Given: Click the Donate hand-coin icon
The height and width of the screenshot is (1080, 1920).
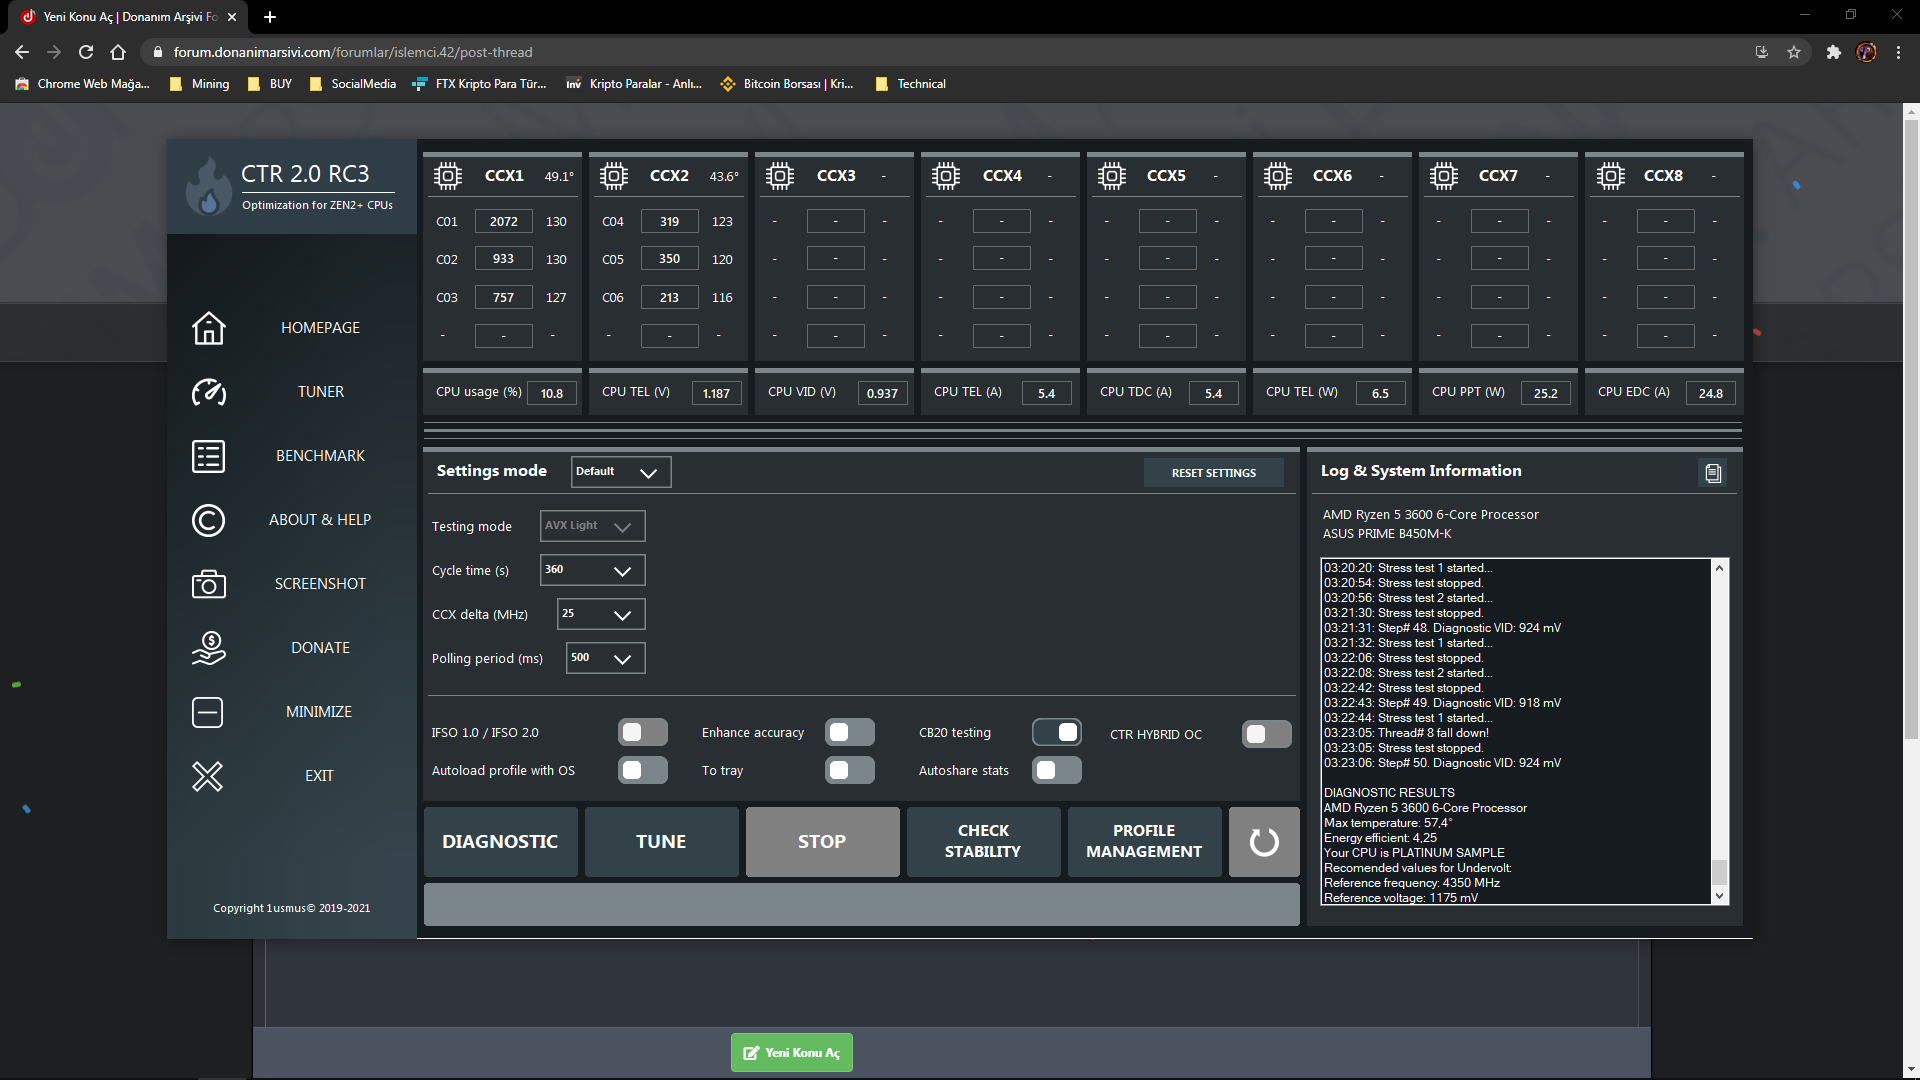Looking at the screenshot, I should (x=208, y=648).
